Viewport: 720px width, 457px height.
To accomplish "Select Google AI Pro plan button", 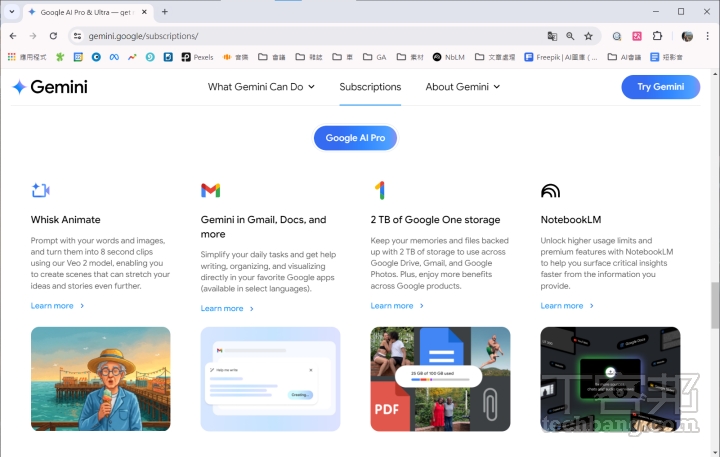I will click(x=355, y=138).
